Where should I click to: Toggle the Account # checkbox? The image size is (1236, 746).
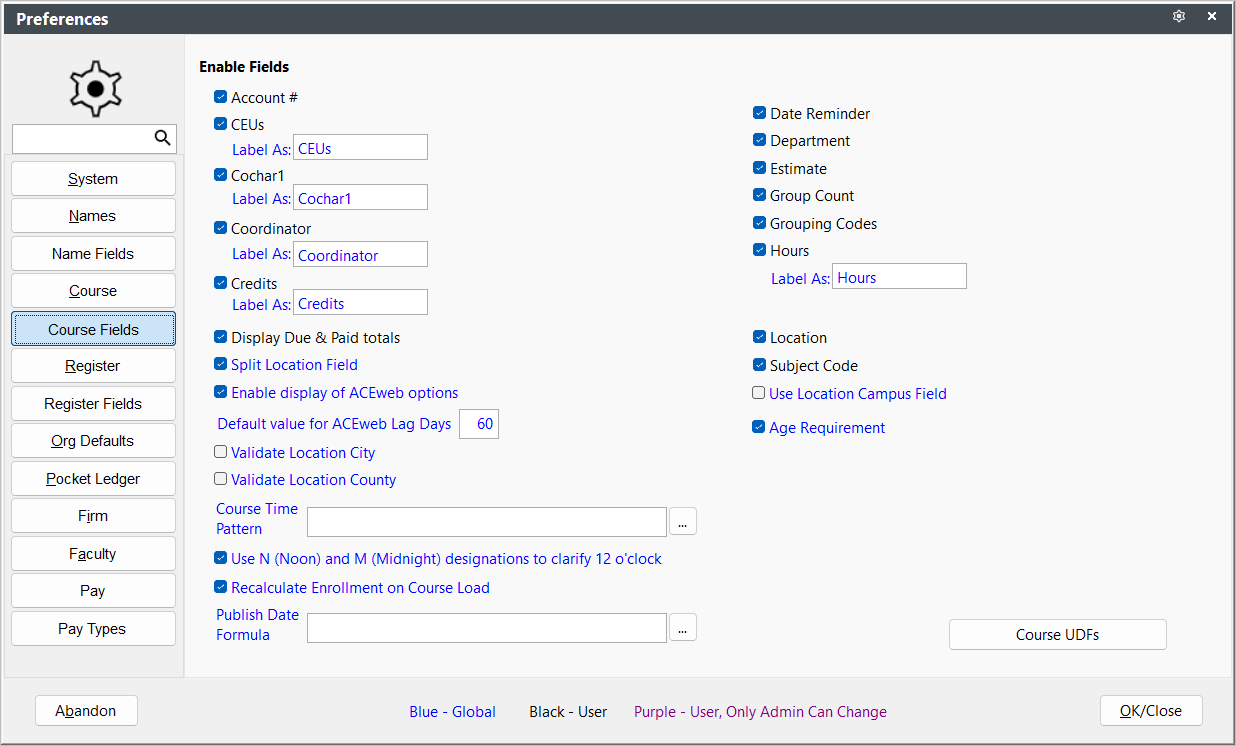(x=221, y=97)
